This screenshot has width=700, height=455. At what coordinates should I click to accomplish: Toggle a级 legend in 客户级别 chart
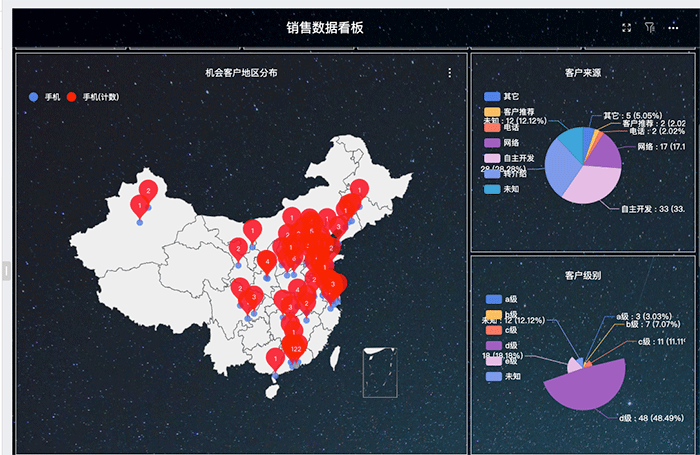click(502, 299)
